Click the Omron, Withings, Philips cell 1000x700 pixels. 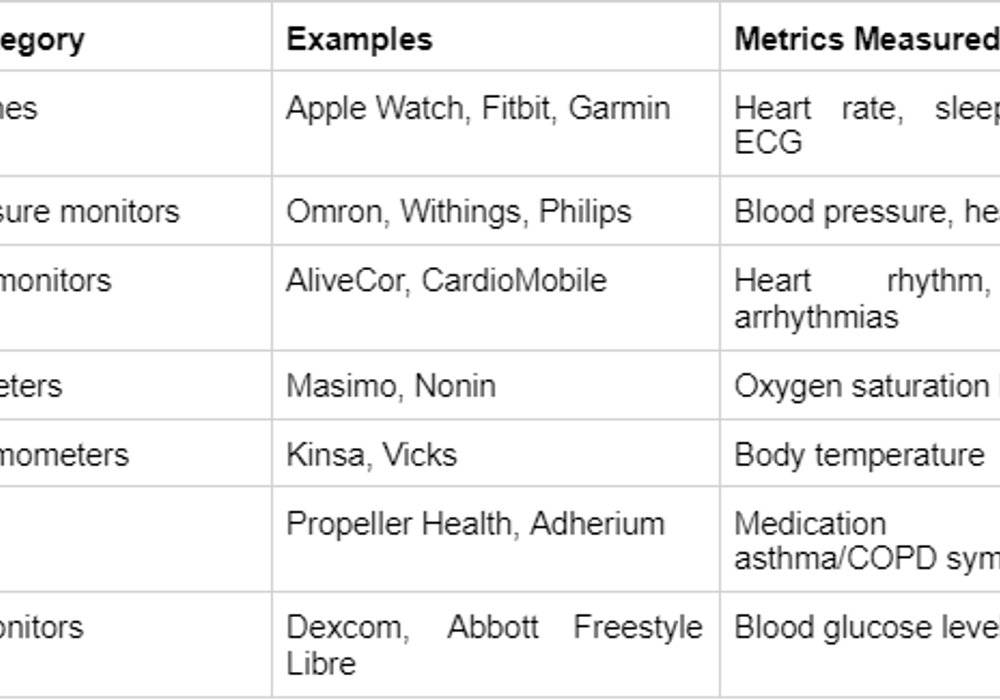pyautogui.click(x=496, y=210)
